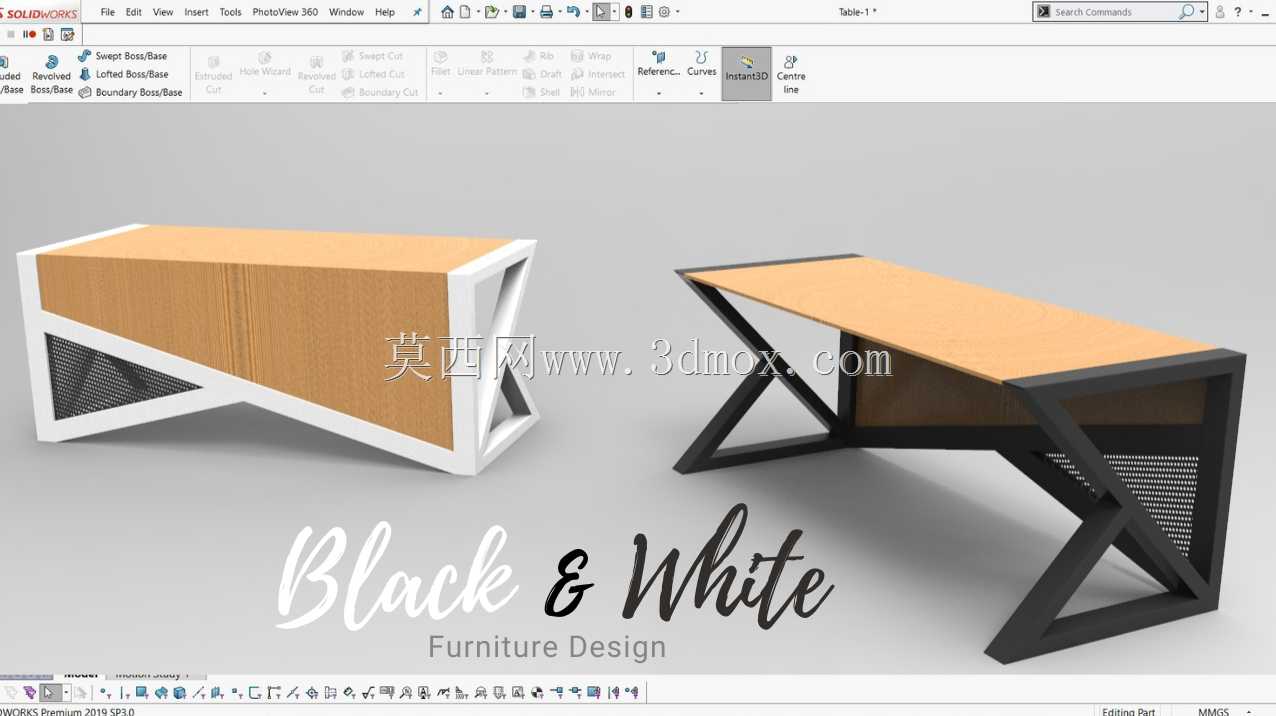The height and width of the screenshot is (716, 1276).
Task: Expand the Curves dropdown arrow
Action: coord(701,94)
